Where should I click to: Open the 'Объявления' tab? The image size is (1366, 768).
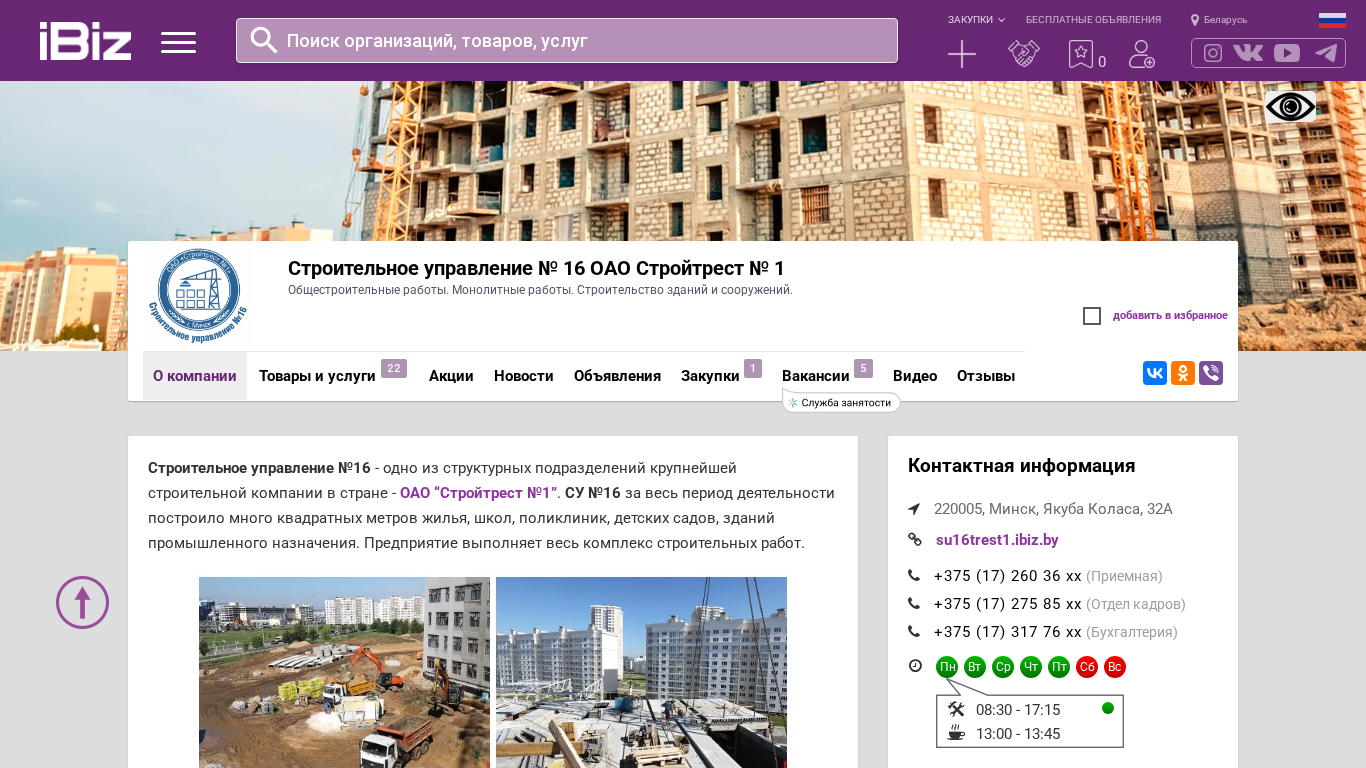pos(617,376)
